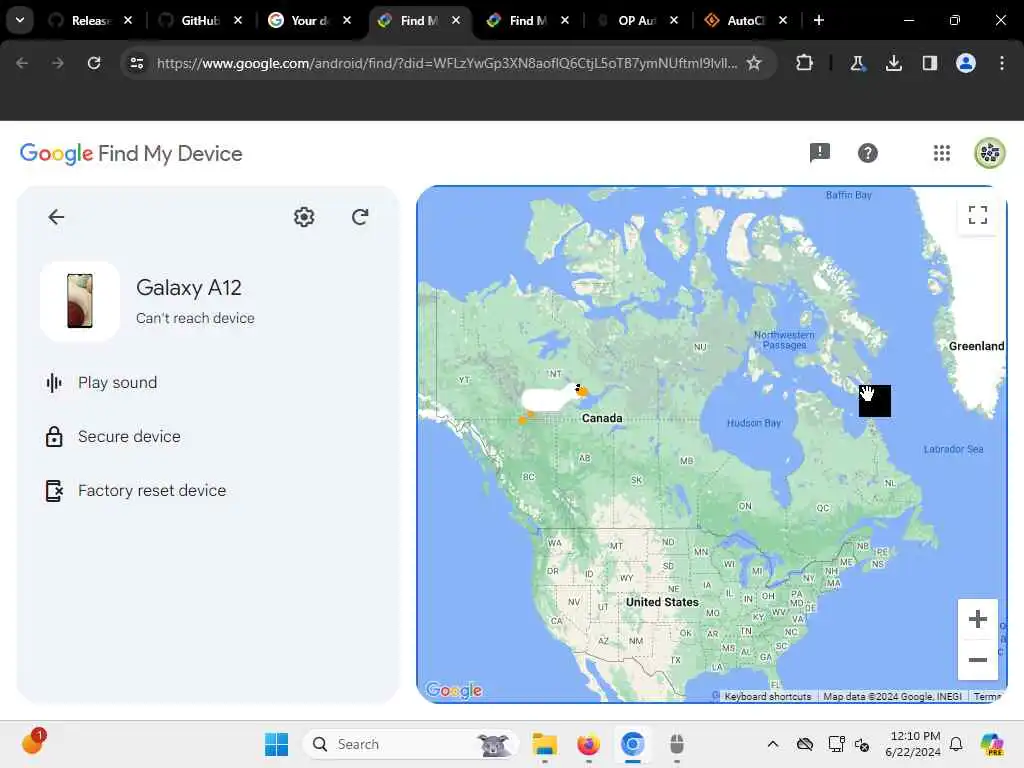Click the address bar URL
Image resolution: width=1024 pixels, height=768 pixels.
pyautogui.click(x=447, y=63)
